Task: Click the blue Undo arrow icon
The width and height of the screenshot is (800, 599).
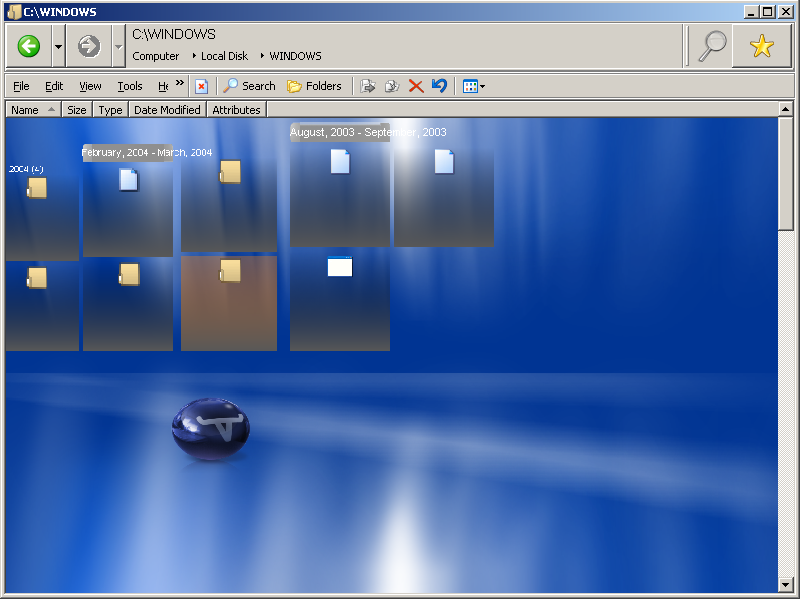Action: click(x=439, y=86)
